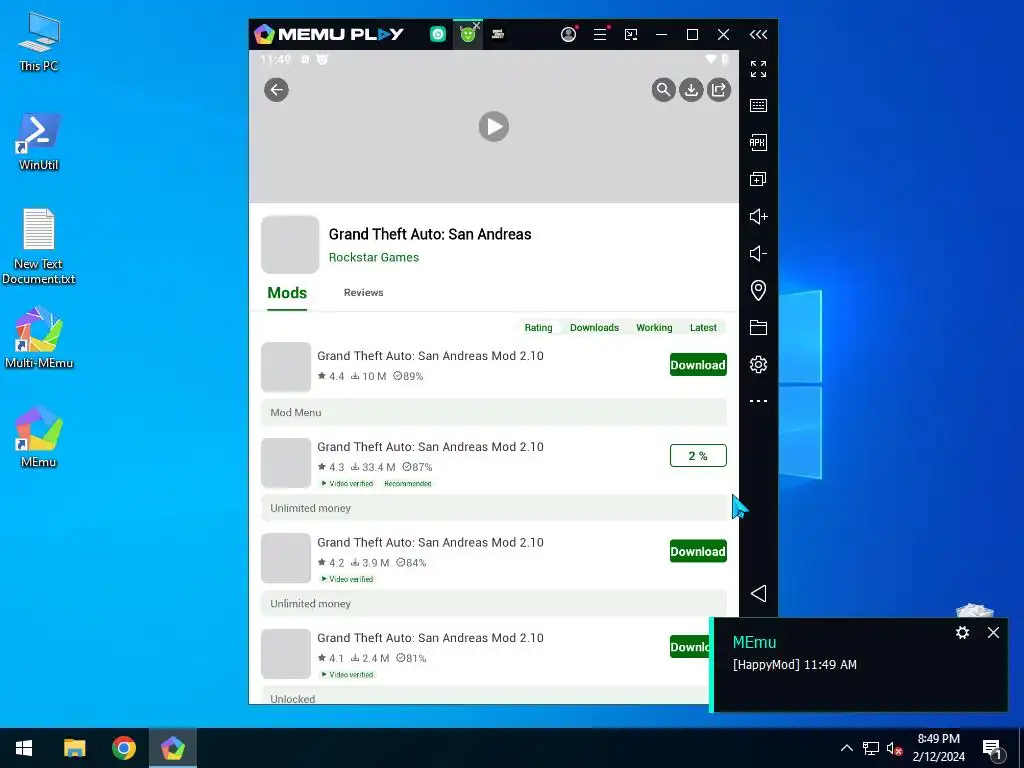Screen dimensions: 1024x768
Task: Increase emulator volume
Action: [x=758, y=216]
